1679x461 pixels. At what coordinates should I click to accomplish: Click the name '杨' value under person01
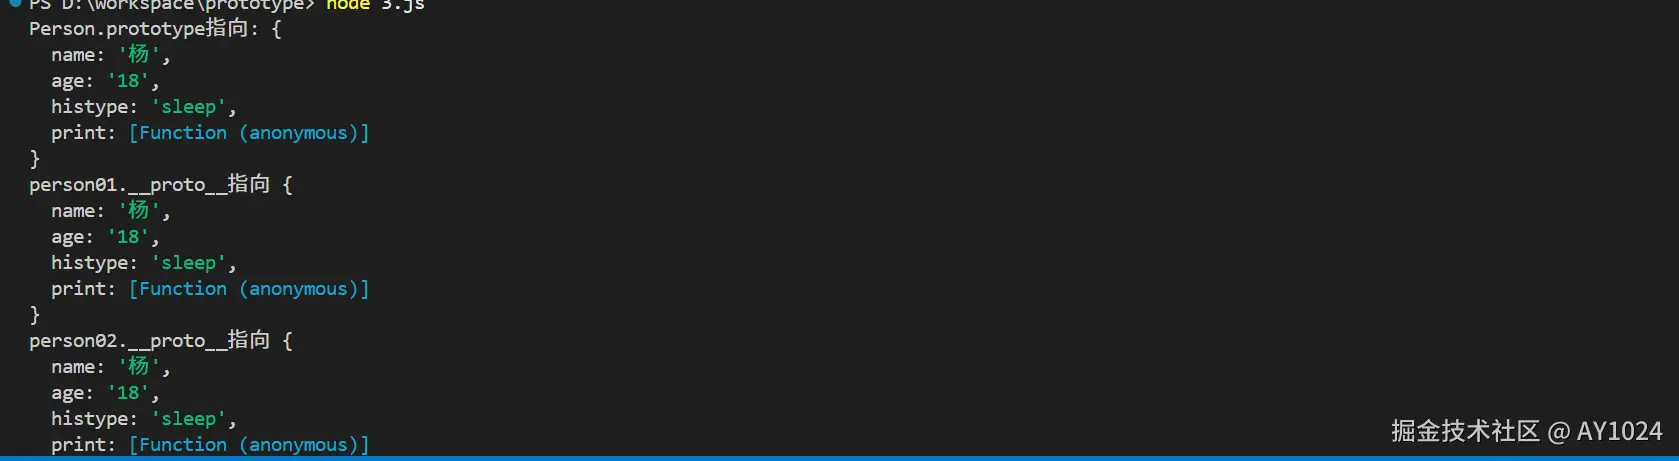coord(139,211)
